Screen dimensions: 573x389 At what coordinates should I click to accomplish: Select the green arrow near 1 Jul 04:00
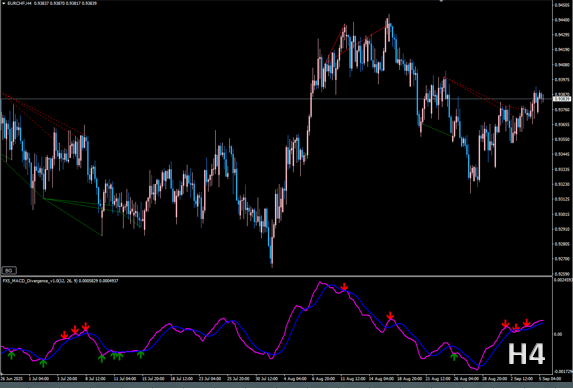pyautogui.click(x=43, y=363)
